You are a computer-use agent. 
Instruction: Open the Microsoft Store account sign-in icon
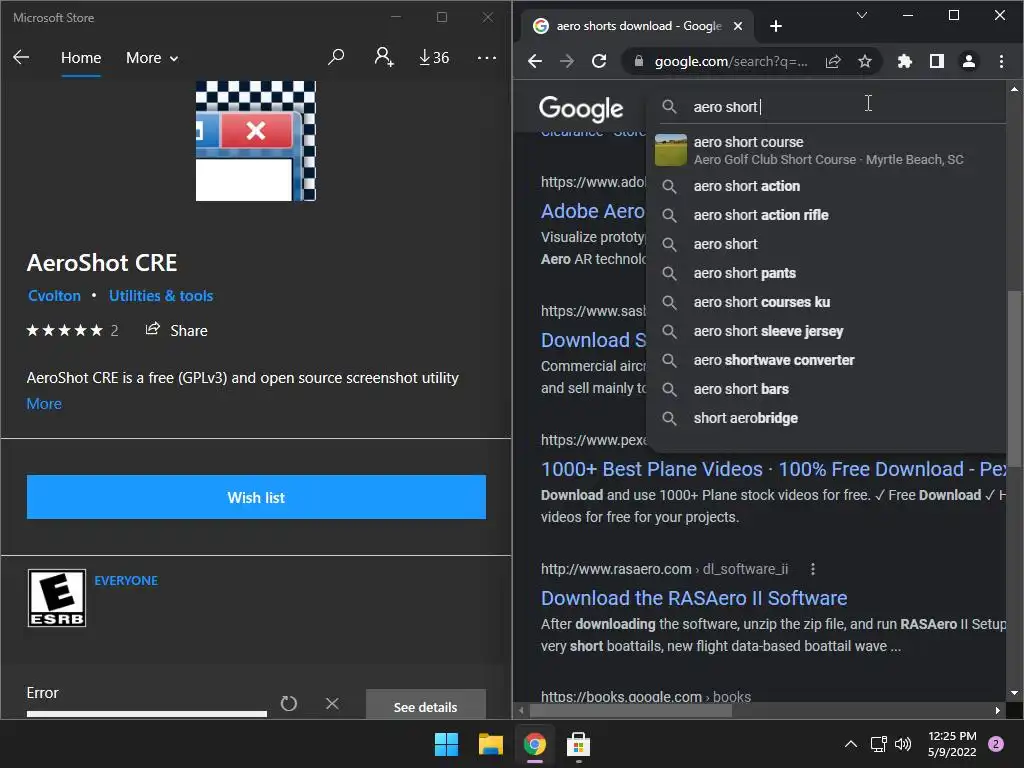coord(384,57)
